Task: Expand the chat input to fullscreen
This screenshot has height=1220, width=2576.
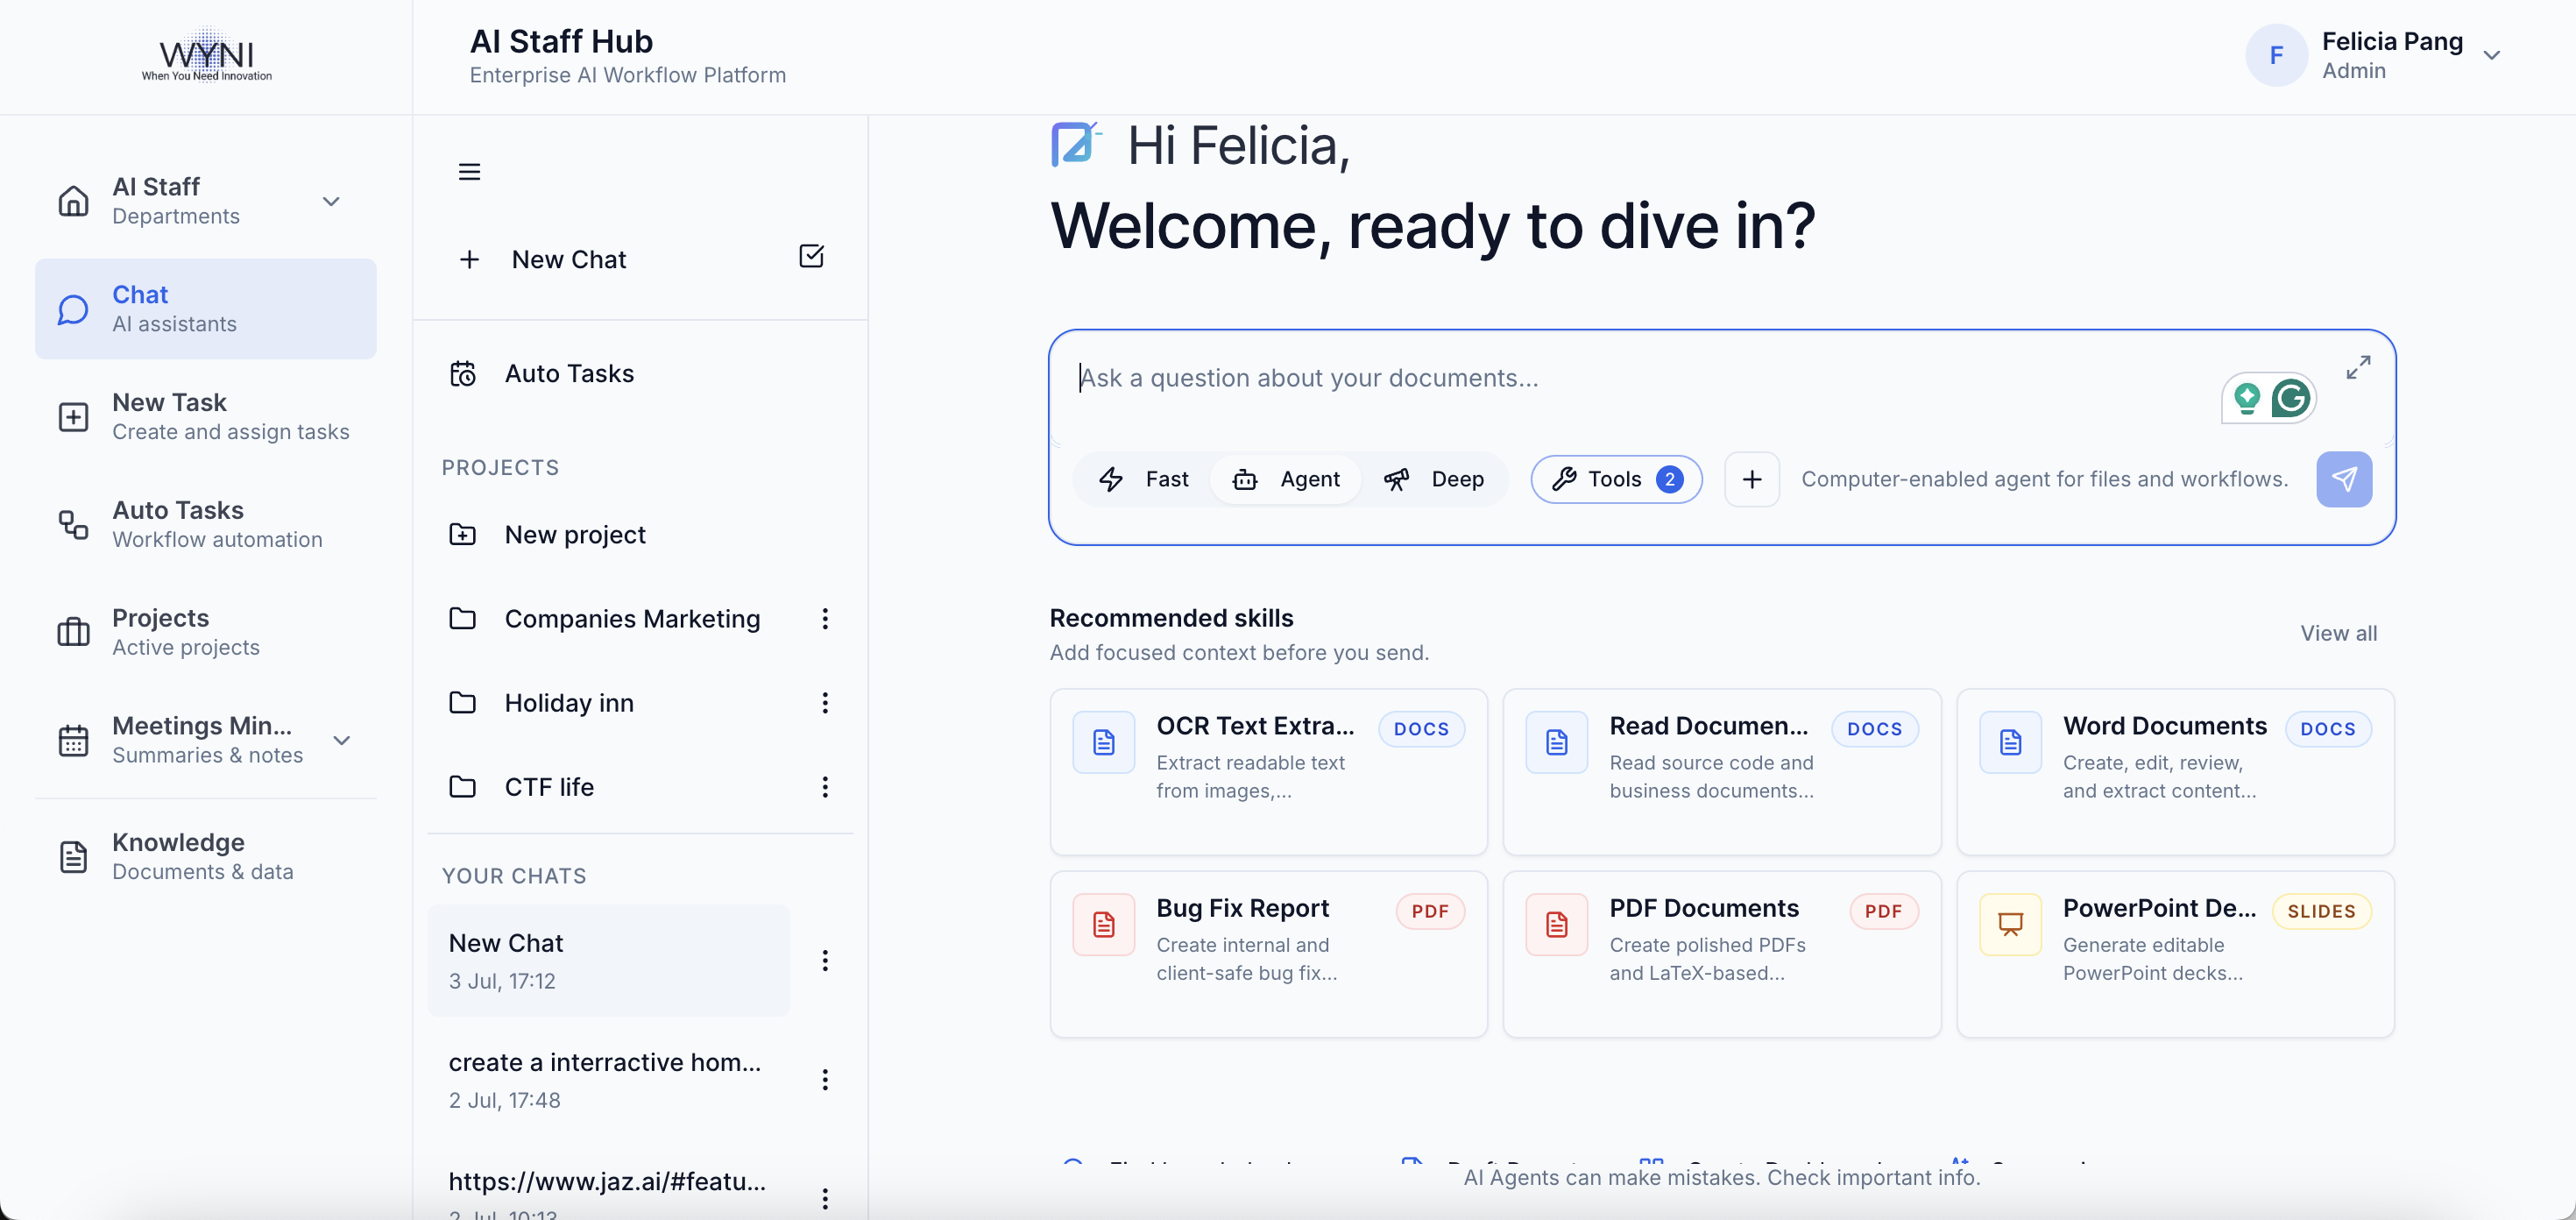Action: pos(2358,368)
